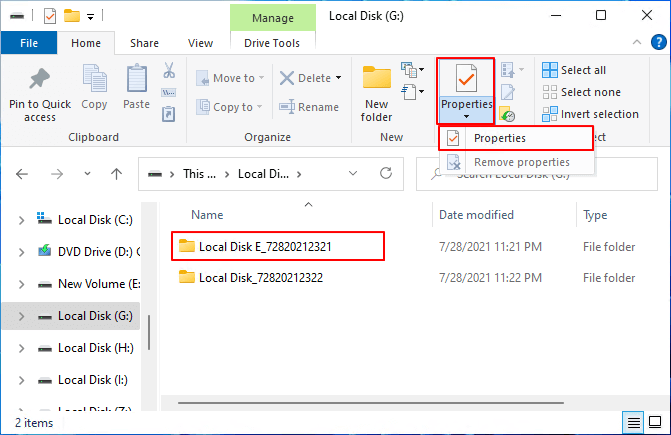Create a folder with New folder icon
The height and width of the screenshot is (435, 671).
(377, 81)
